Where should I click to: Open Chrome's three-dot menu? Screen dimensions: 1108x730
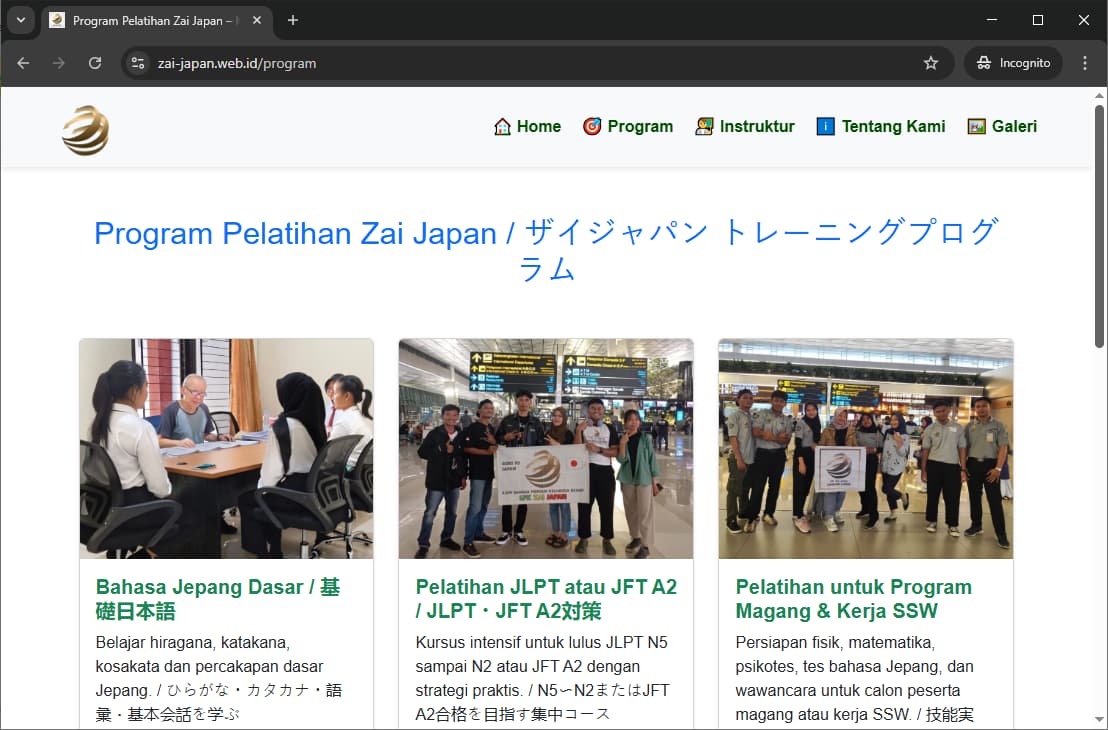(x=1085, y=62)
